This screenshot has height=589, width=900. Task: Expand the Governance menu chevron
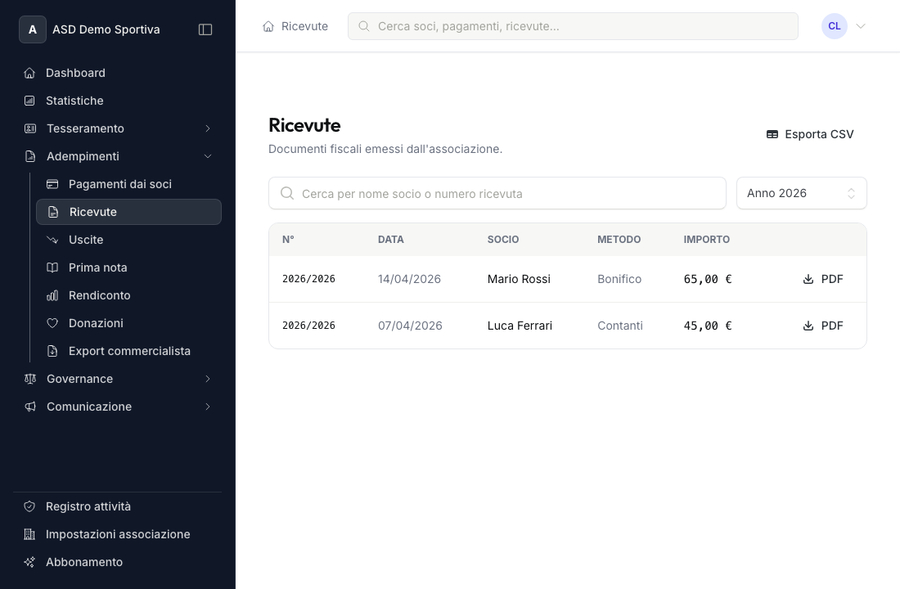coord(207,379)
